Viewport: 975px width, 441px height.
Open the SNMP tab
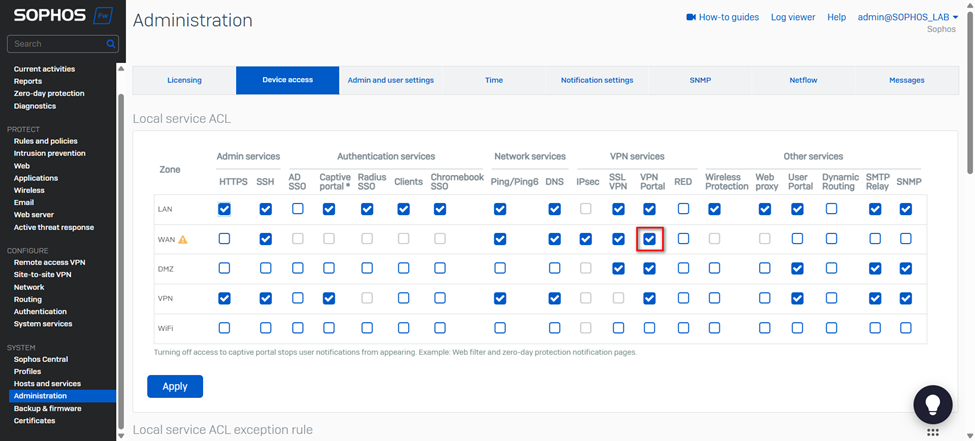[x=700, y=80]
